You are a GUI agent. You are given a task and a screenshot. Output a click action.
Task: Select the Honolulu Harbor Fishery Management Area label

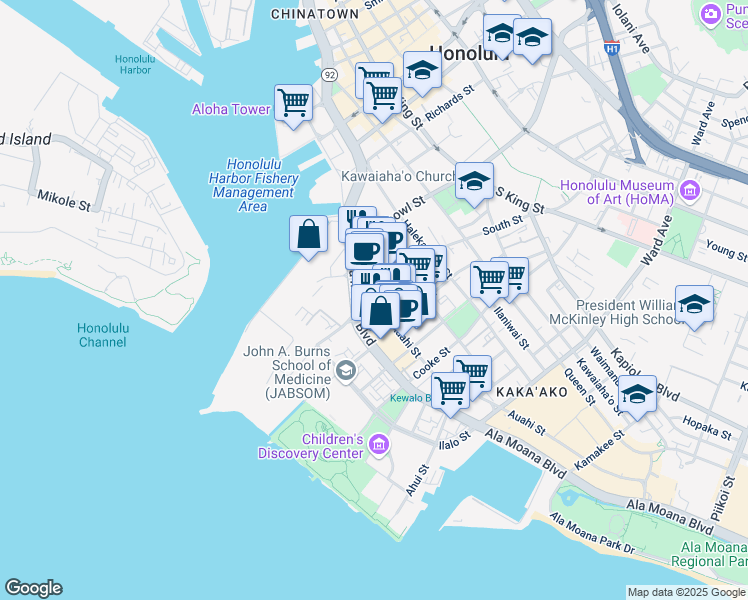(x=253, y=185)
